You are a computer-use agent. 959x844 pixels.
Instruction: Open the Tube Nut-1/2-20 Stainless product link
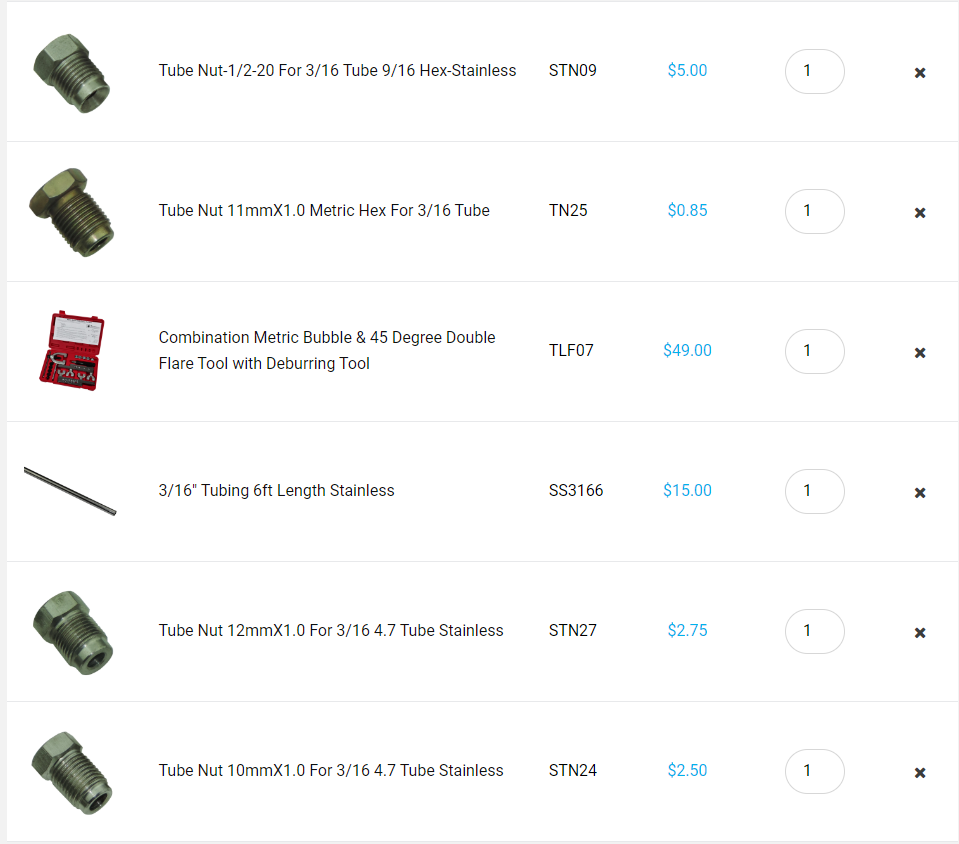coord(337,71)
